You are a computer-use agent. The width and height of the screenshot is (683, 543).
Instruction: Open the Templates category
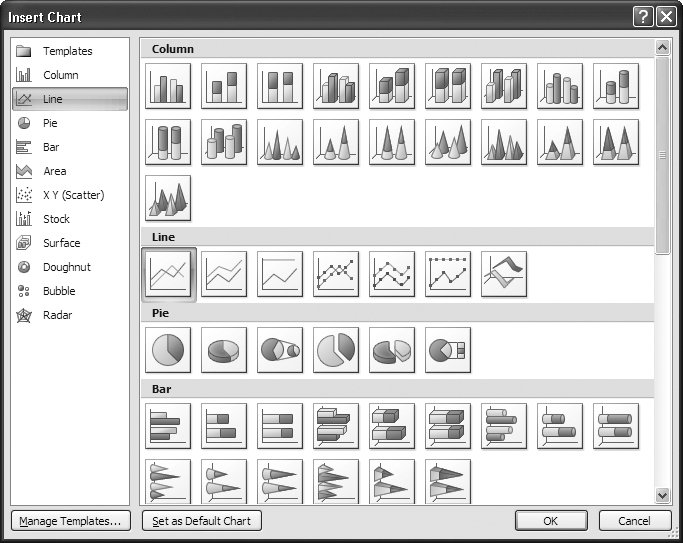click(67, 51)
